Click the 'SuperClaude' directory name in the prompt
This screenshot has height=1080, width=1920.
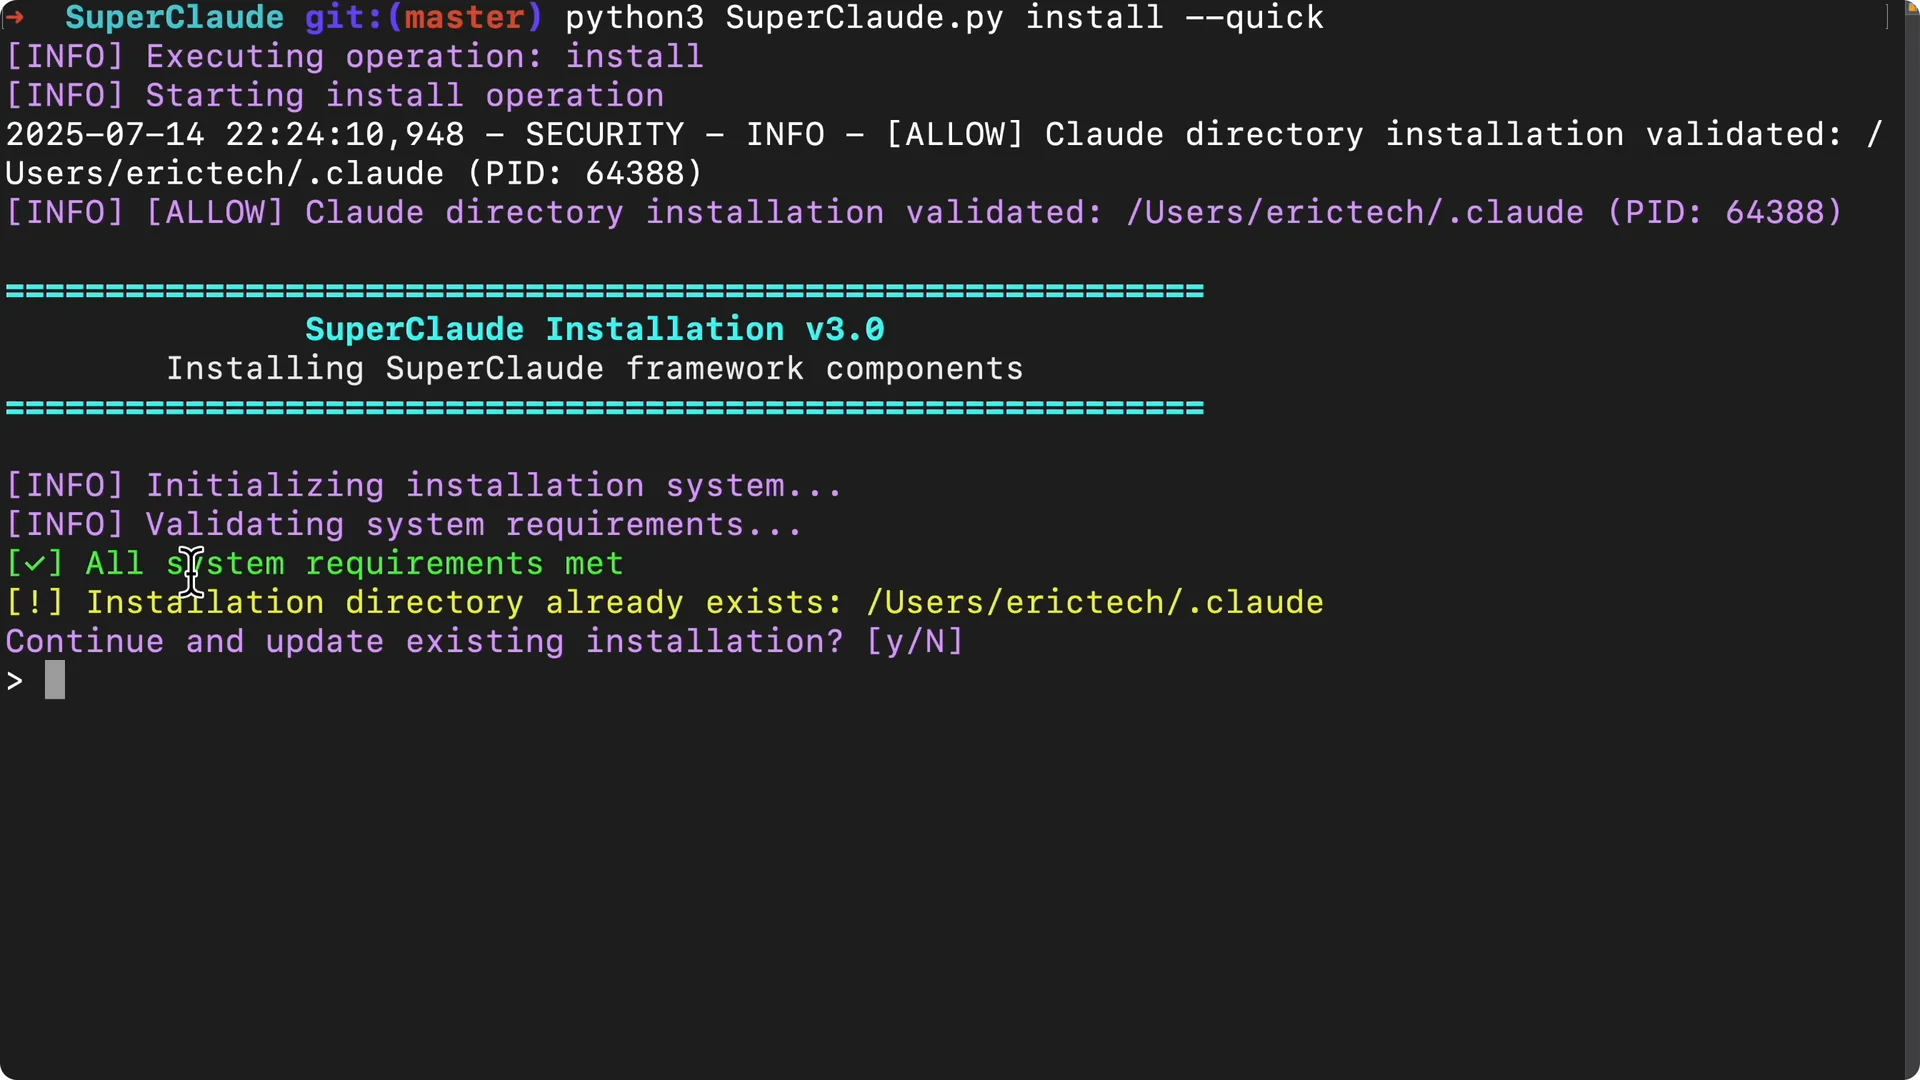click(x=174, y=18)
